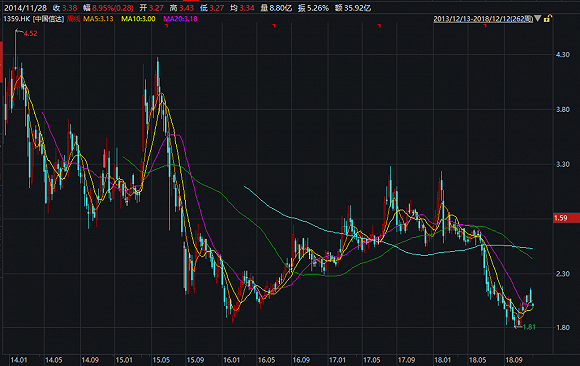
Task: Click the red event marker near 17.05
Action: pyautogui.click(x=379, y=26)
